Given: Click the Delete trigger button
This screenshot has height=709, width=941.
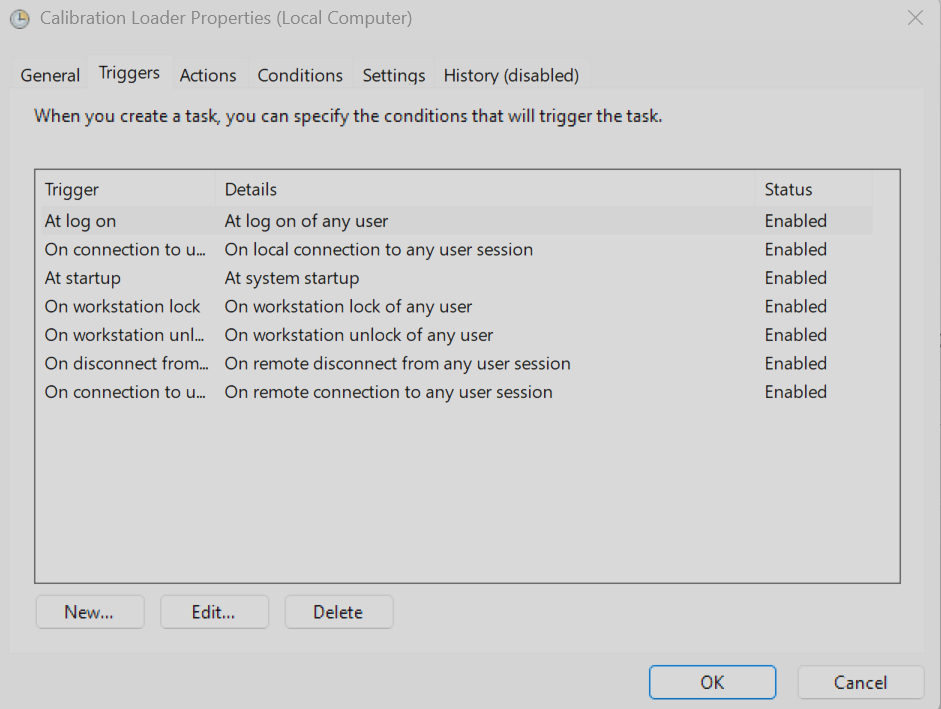Looking at the screenshot, I should [x=338, y=612].
